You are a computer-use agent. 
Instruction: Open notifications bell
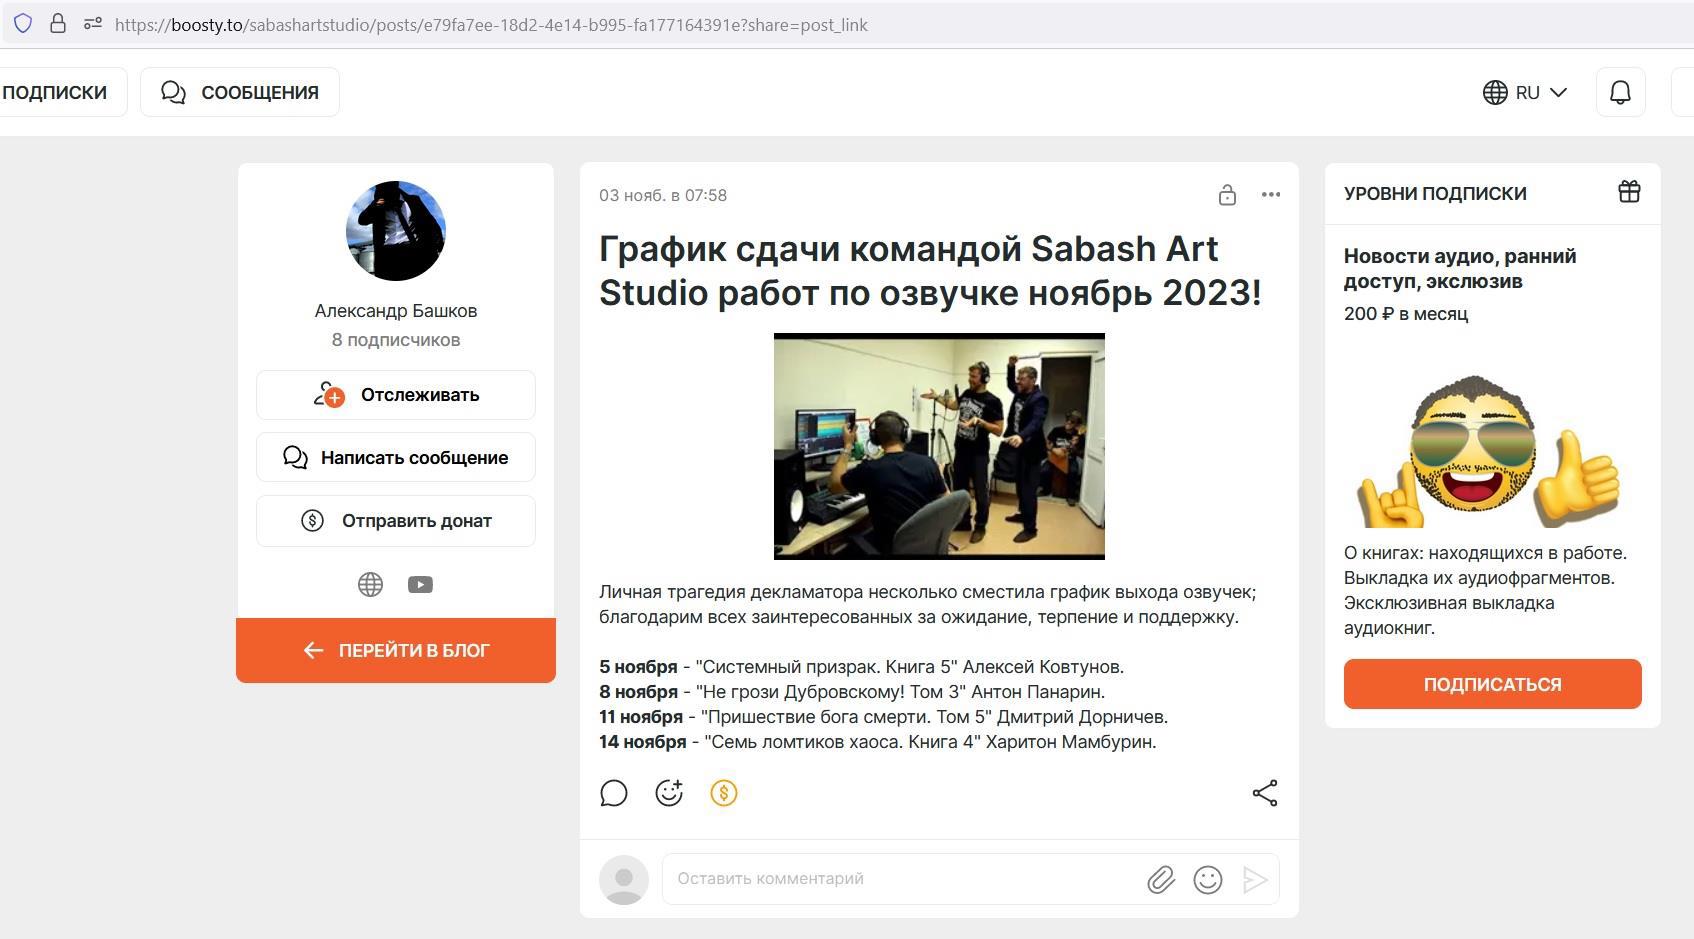(x=1620, y=92)
